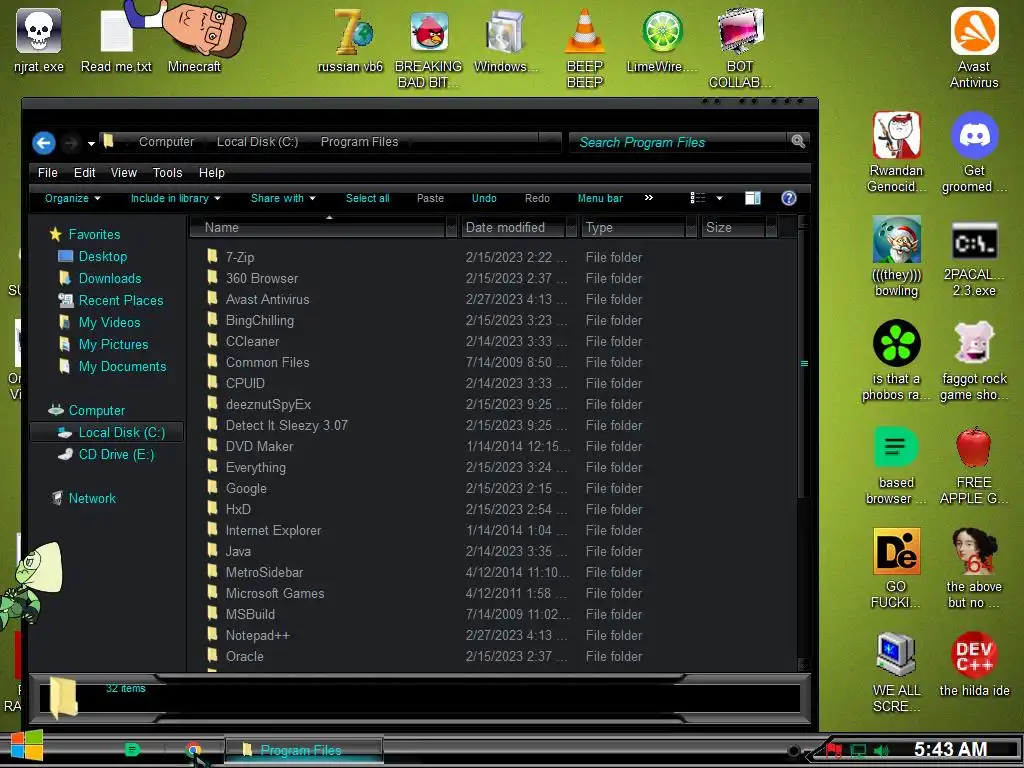Click the Paste toolbar button
This screenshot has height=768, width=1024.
pos(430,199)
